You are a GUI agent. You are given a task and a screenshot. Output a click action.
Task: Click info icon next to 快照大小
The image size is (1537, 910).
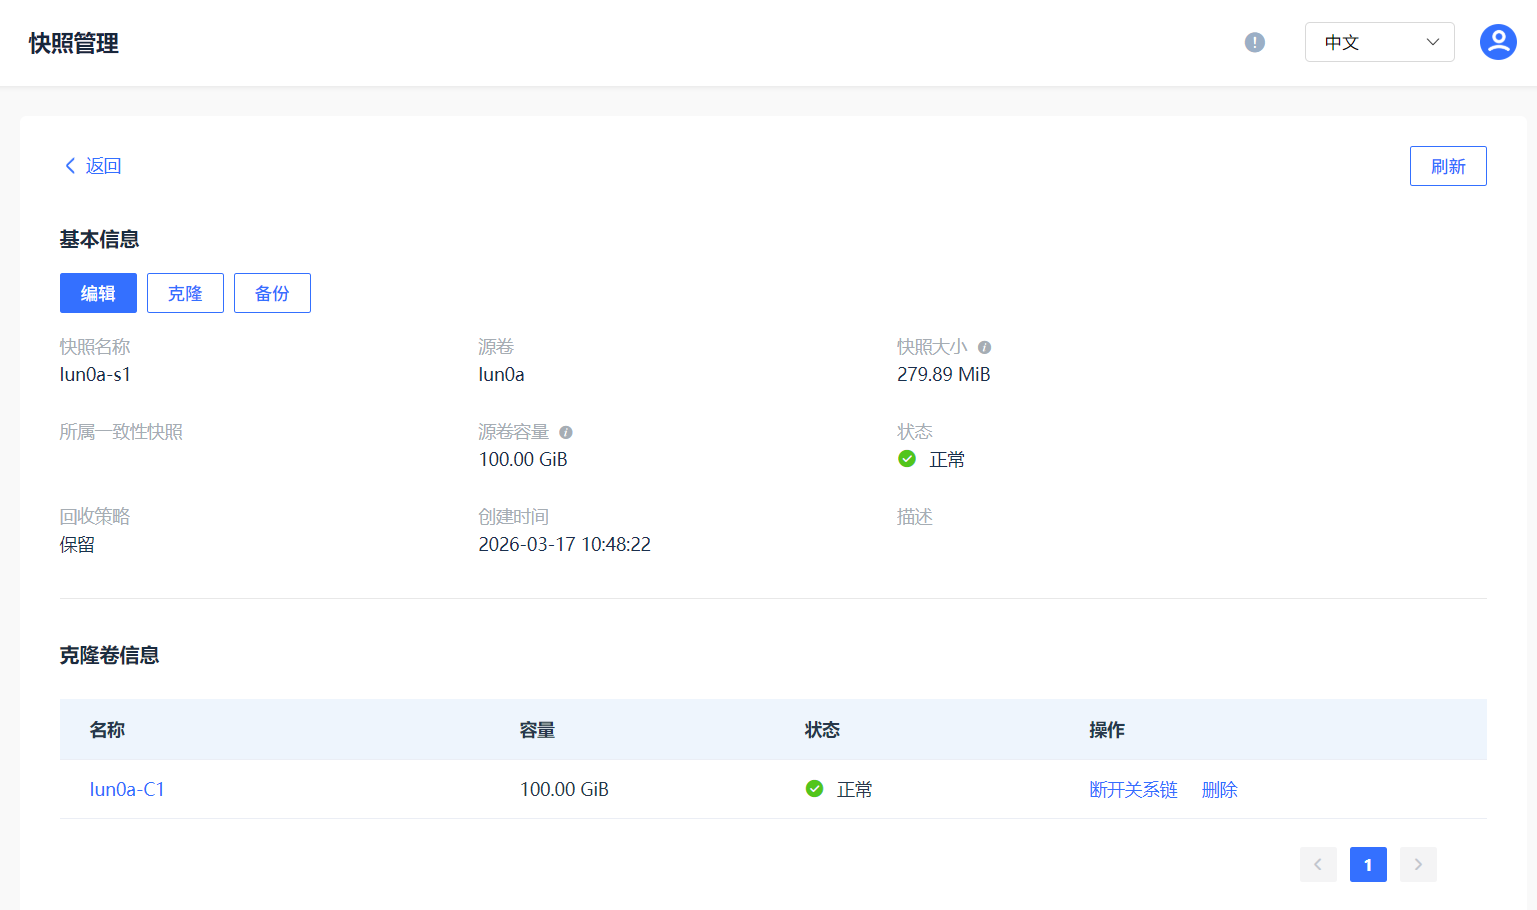point(984,348)
